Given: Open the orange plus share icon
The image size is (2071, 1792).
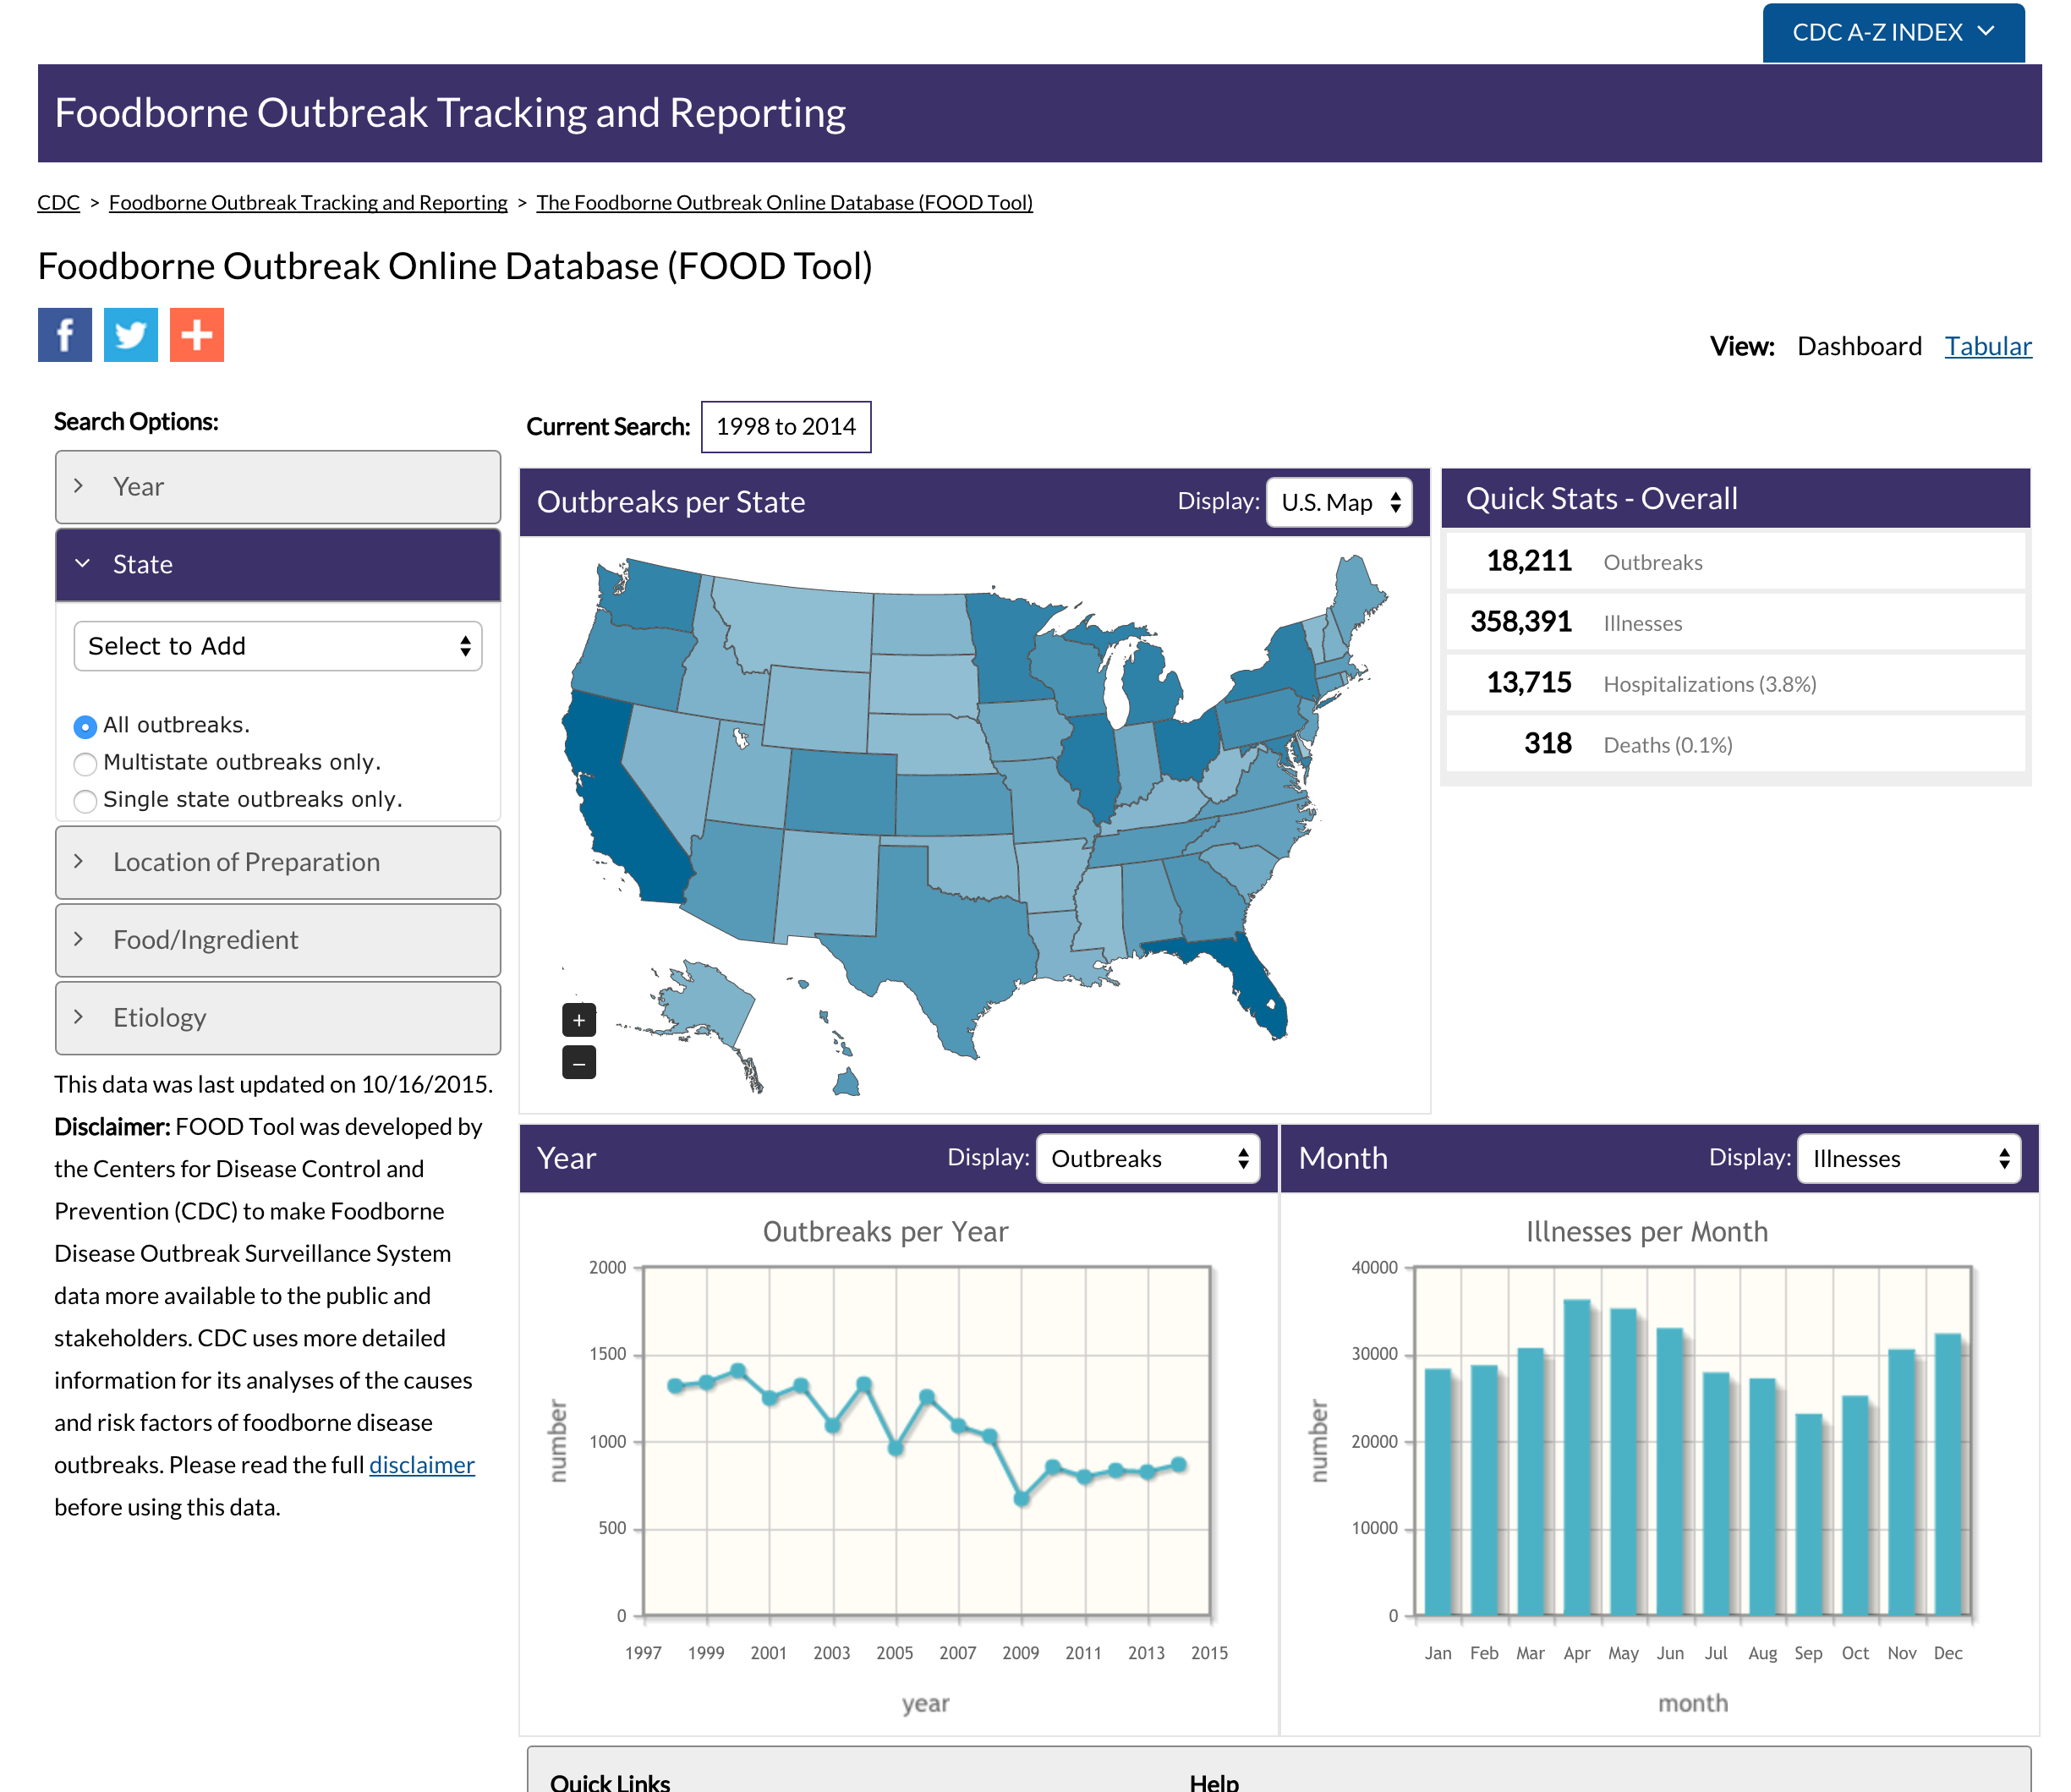Looking at the screenshot, I should [197, 335].
